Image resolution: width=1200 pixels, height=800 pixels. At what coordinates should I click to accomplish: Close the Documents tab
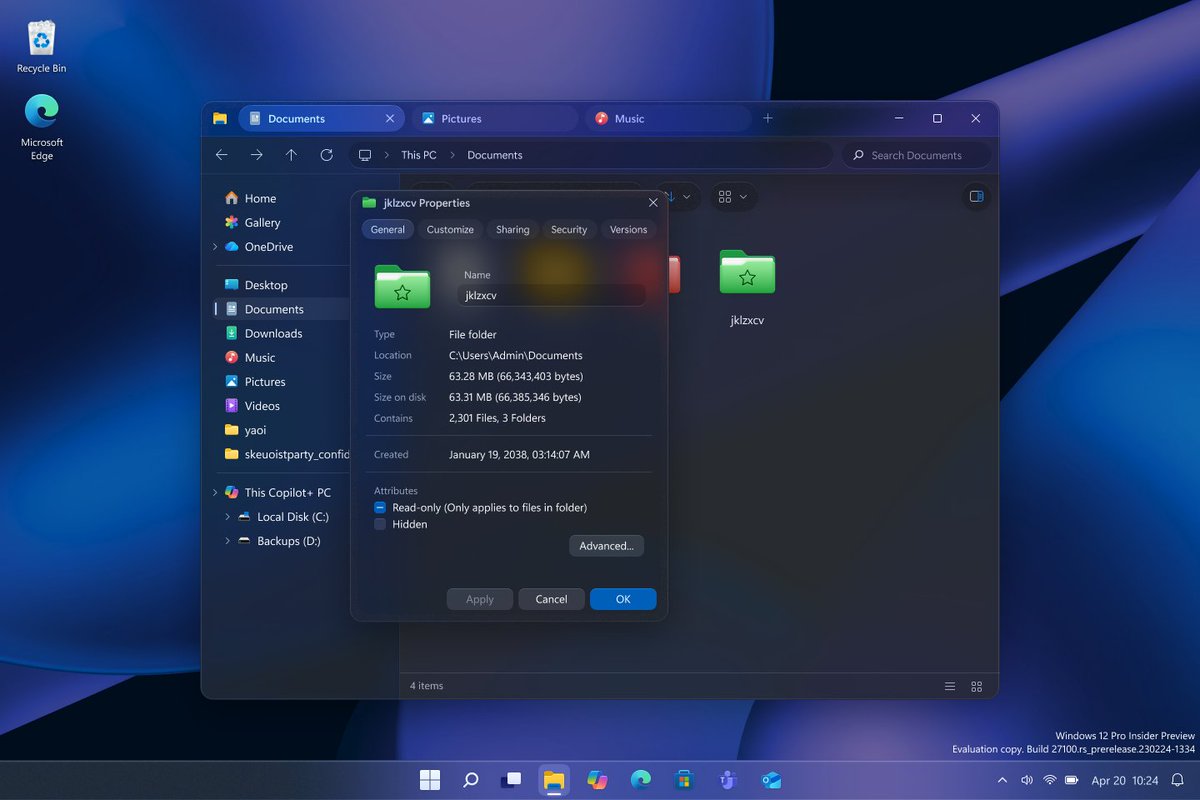point(390,118)
